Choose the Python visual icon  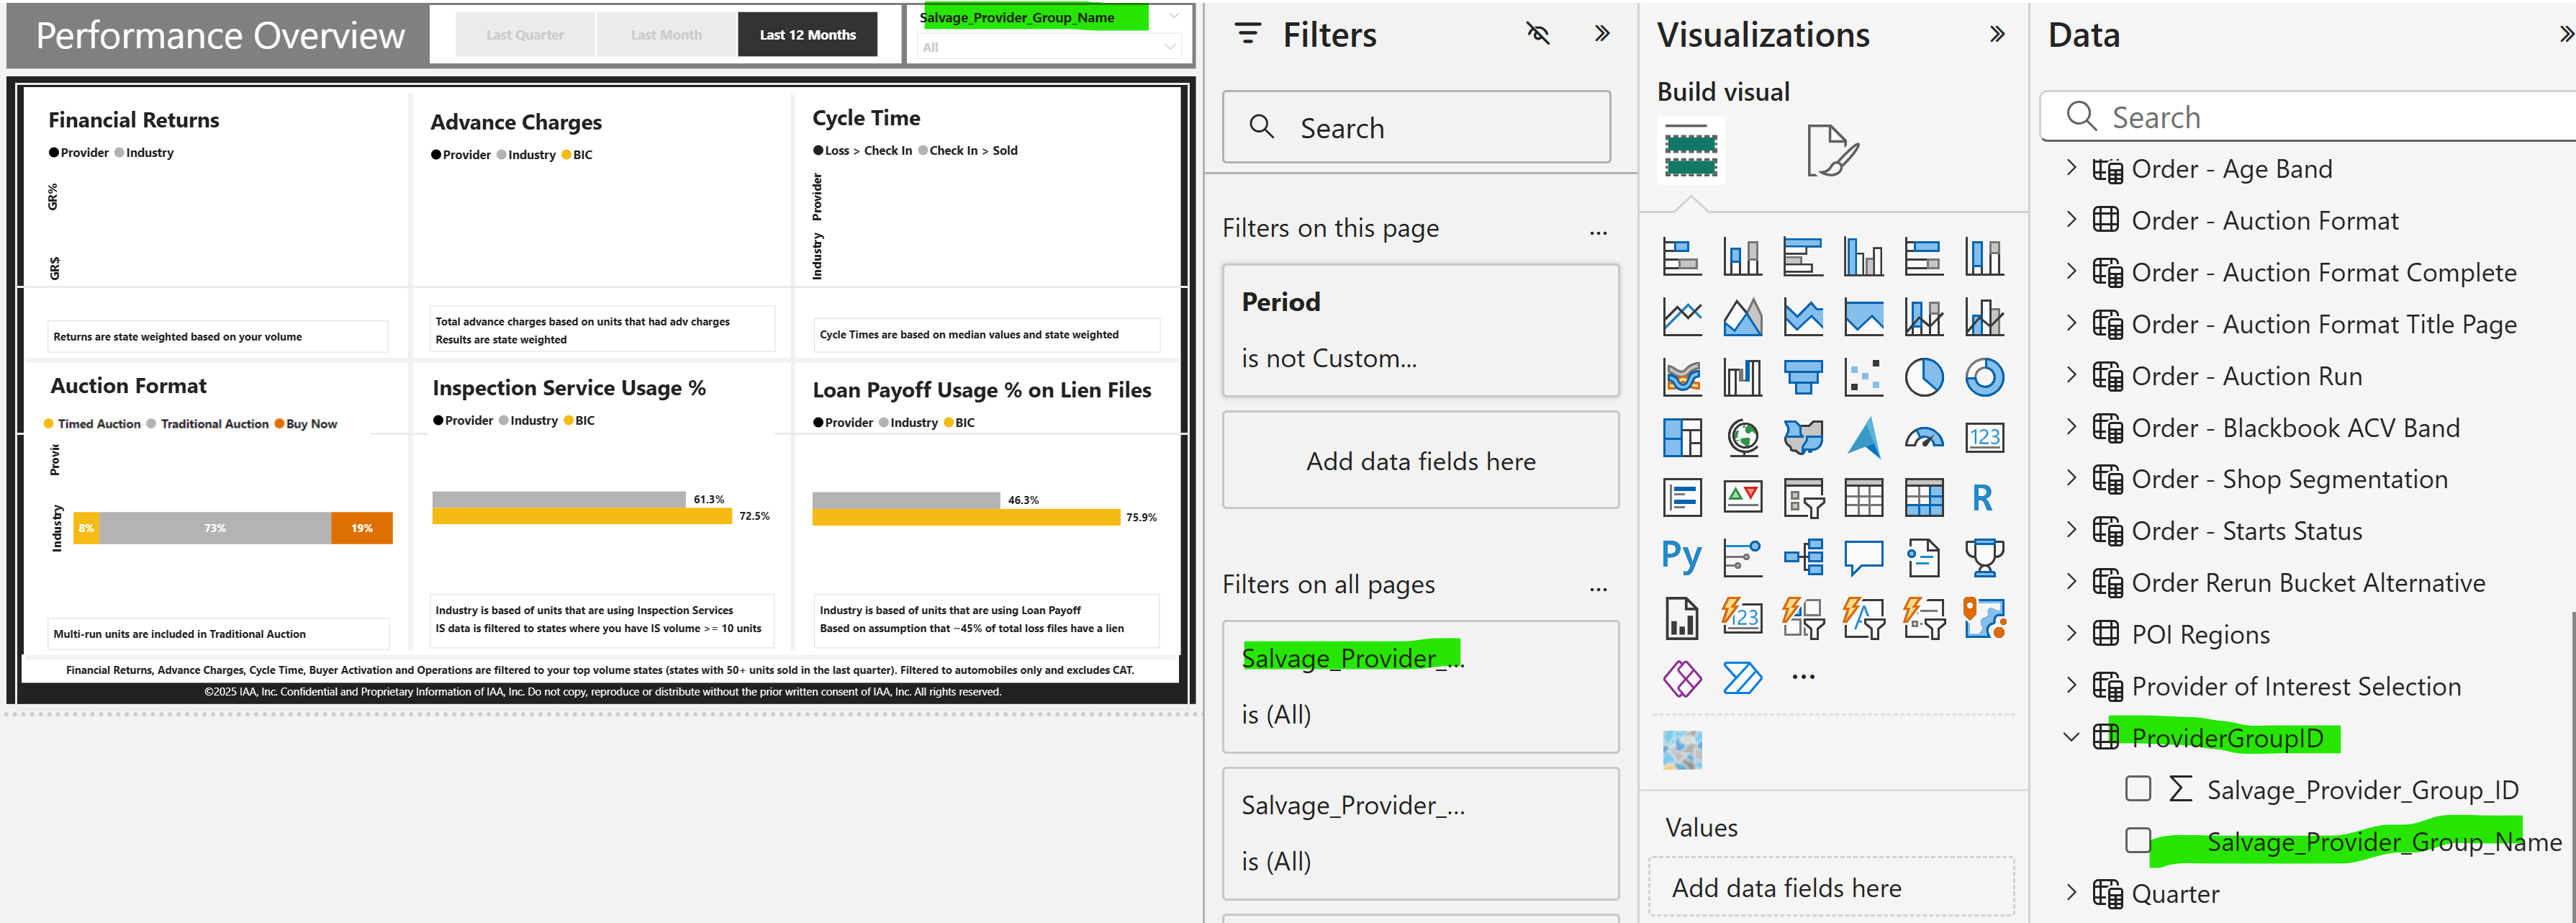[x=1681, y=557]
